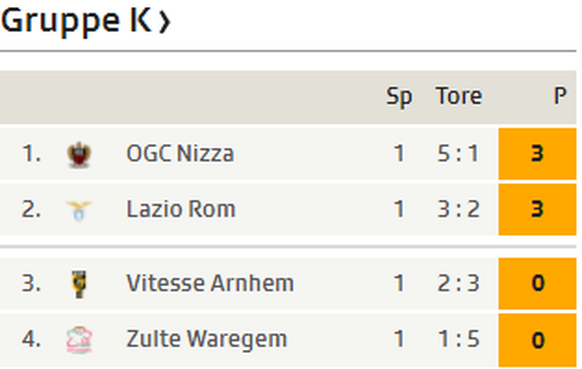Click Lazio Rom's orange points cell

pos(537,210)
